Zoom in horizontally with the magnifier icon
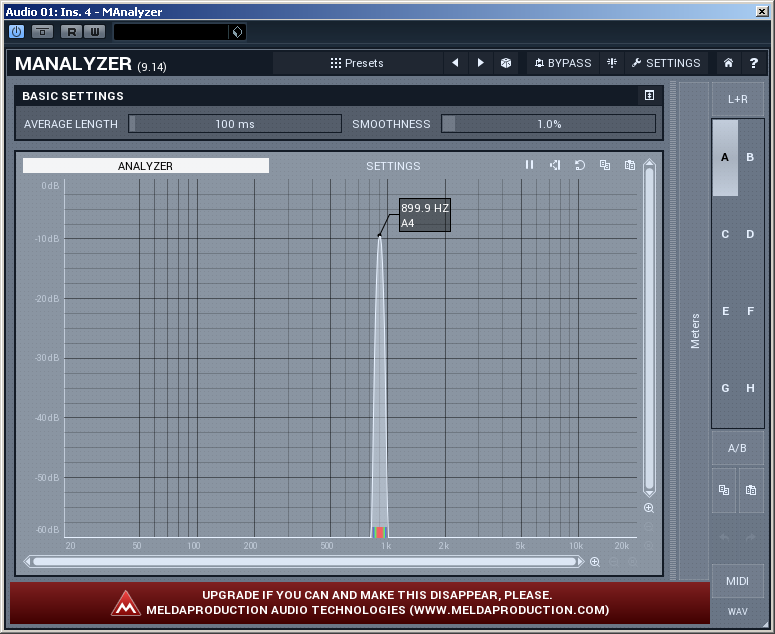The image size is (775, 634). 595,562
